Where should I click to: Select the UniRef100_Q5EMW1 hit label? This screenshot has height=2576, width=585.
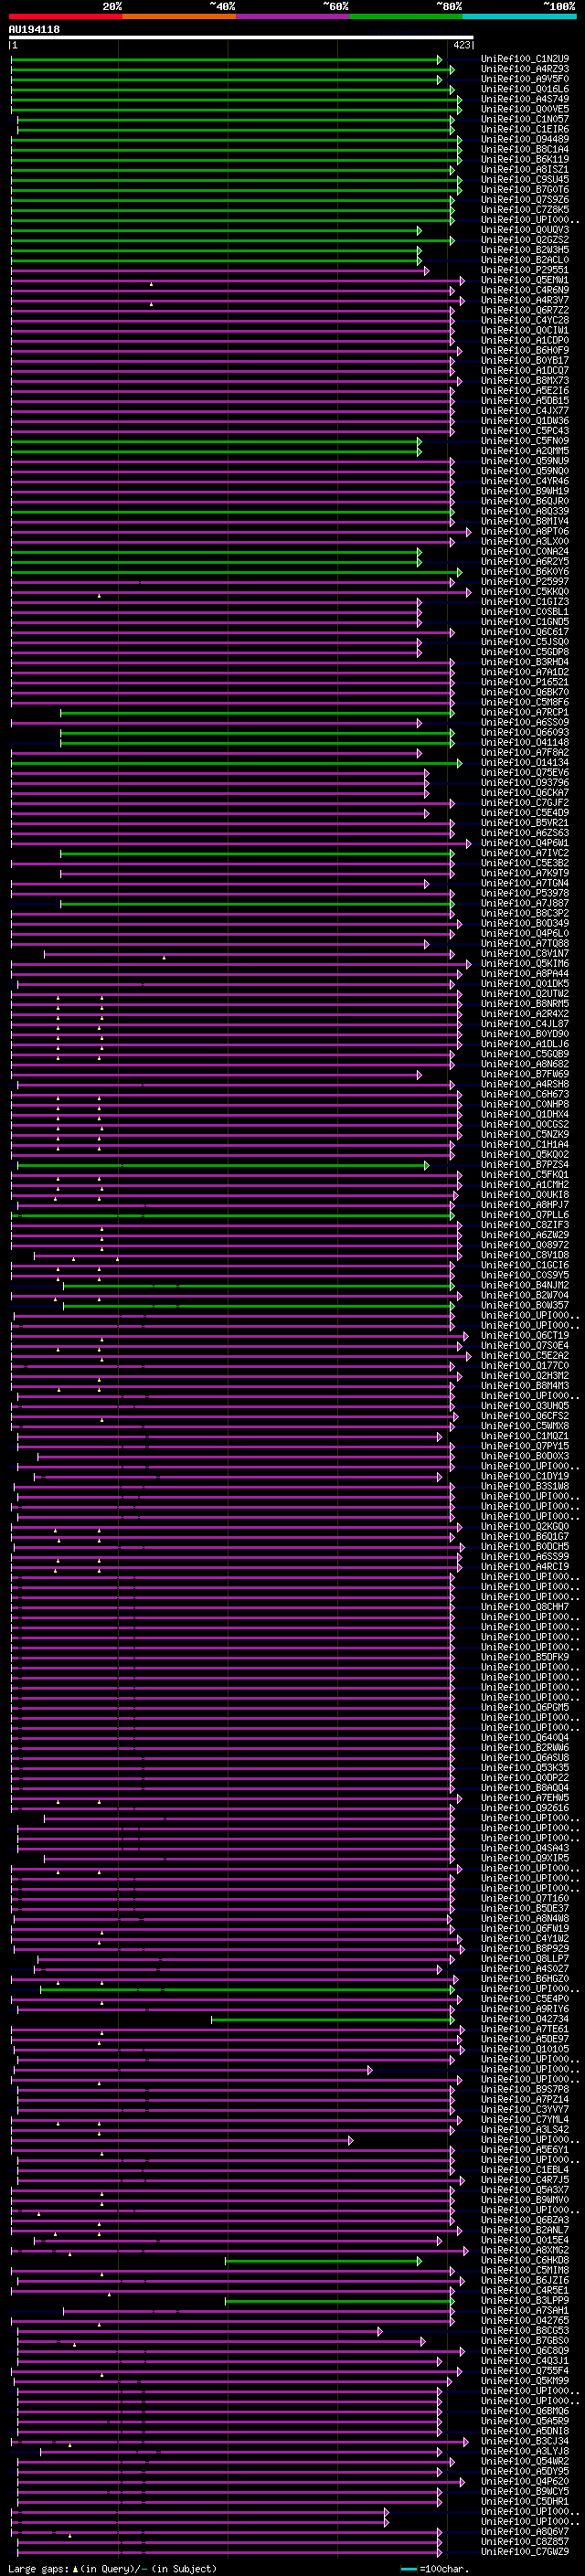(525, 281)
